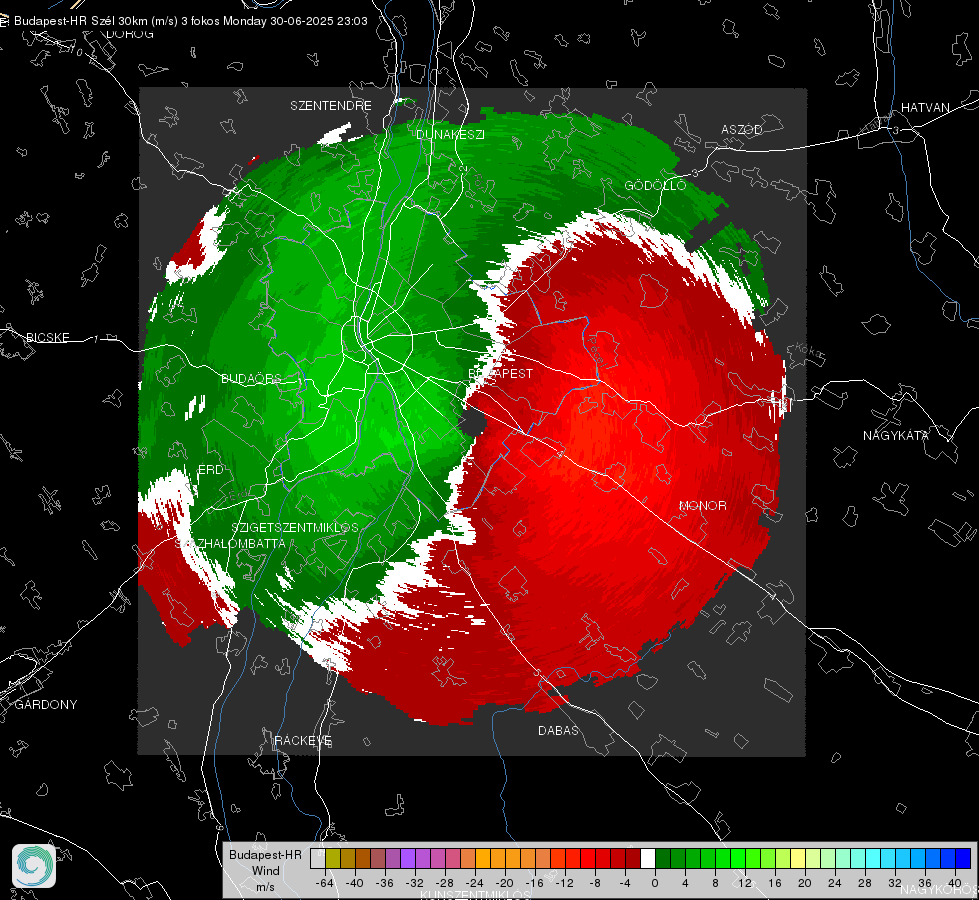Screen dimensions: 979x900
Task: Select the DUNAKESZI label on map
Action: pyautogui.click(x=450, y=134)
